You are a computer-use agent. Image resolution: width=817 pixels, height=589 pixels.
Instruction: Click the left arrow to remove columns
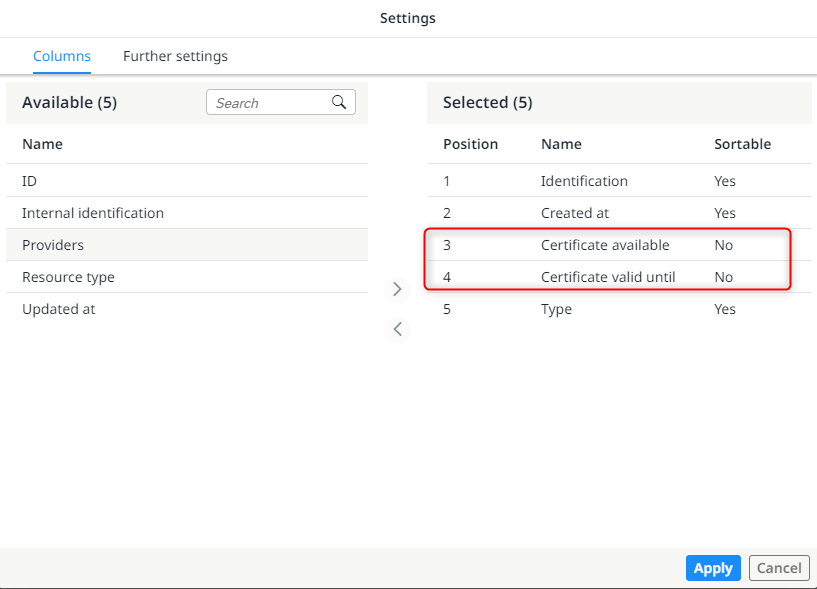pyautogui.click(x=397, y=328)
